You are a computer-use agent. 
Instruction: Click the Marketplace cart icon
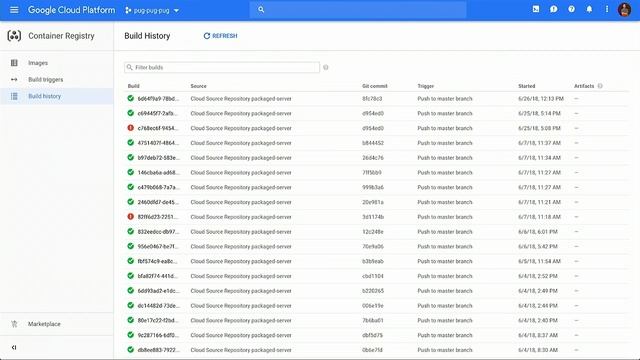(14, 324)
